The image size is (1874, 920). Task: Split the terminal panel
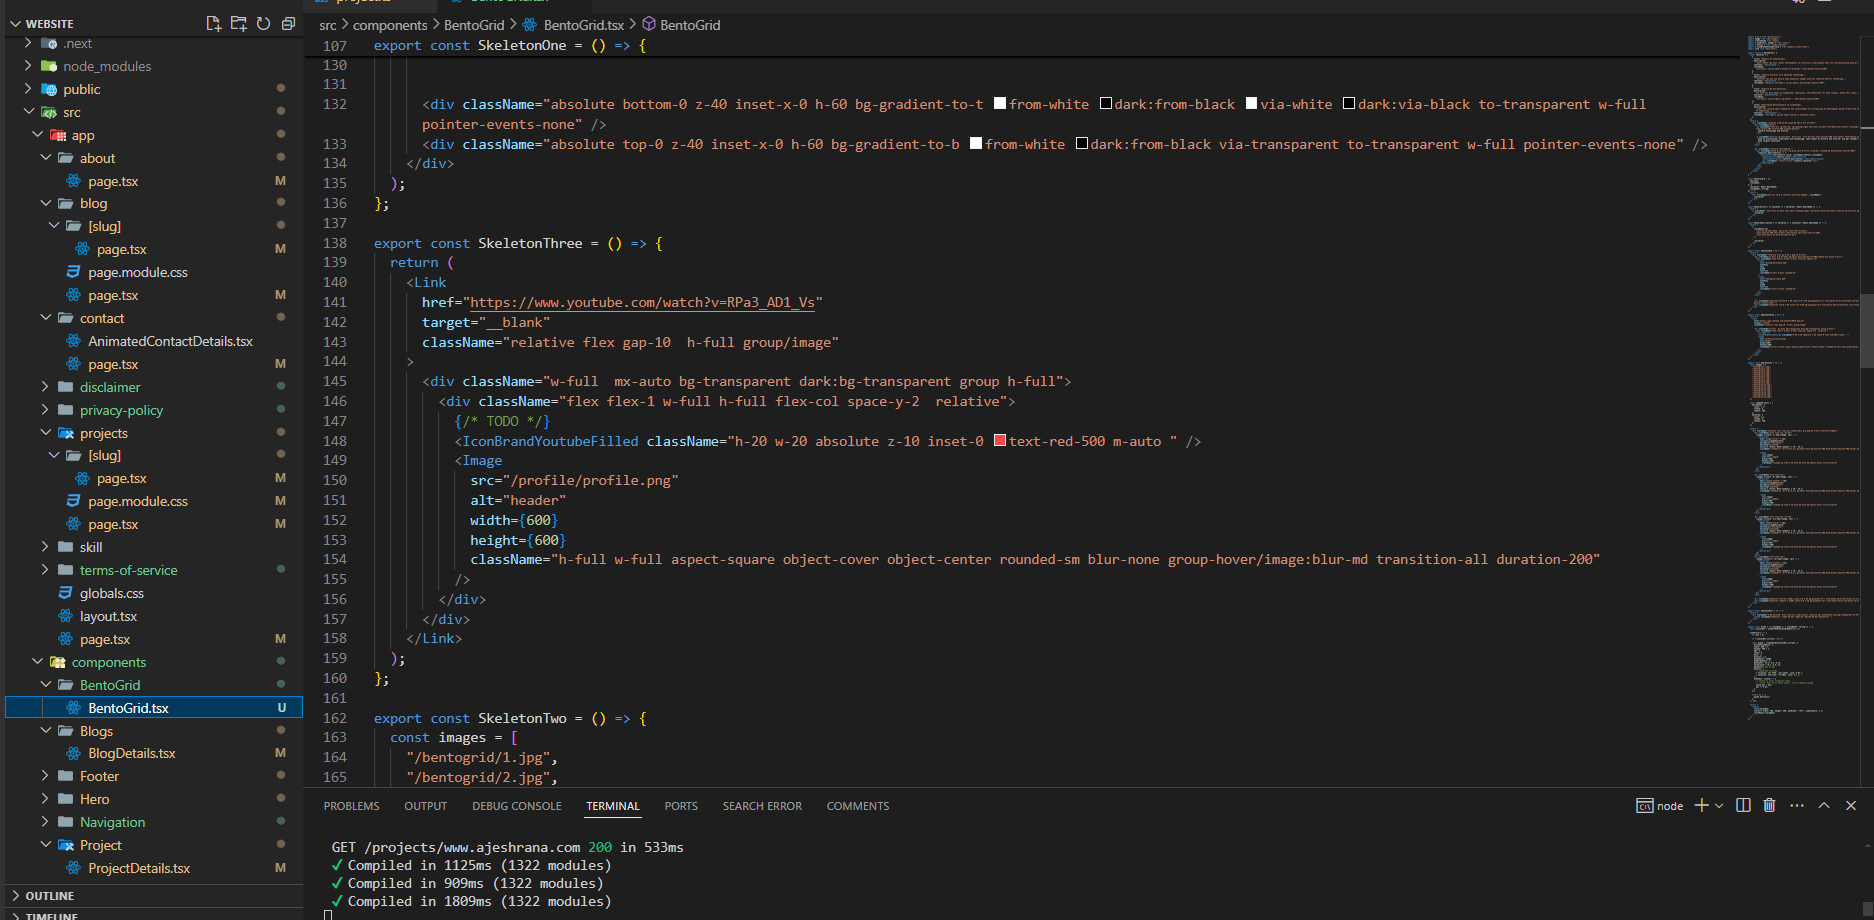pos(1742,805)
